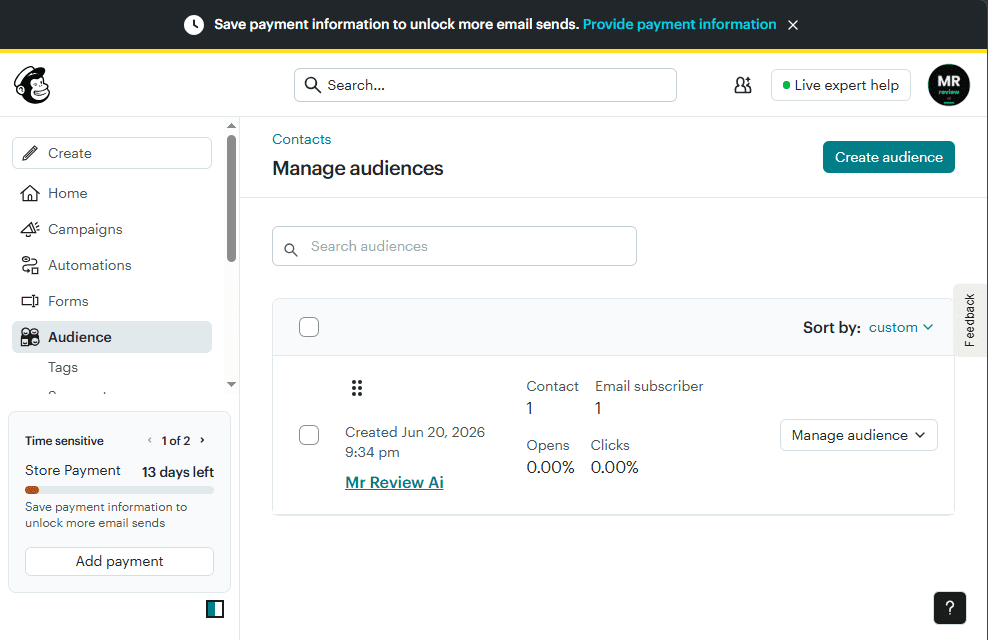
Task: Click the Store Payment progress bar
Action: click(x=119, y=490)
